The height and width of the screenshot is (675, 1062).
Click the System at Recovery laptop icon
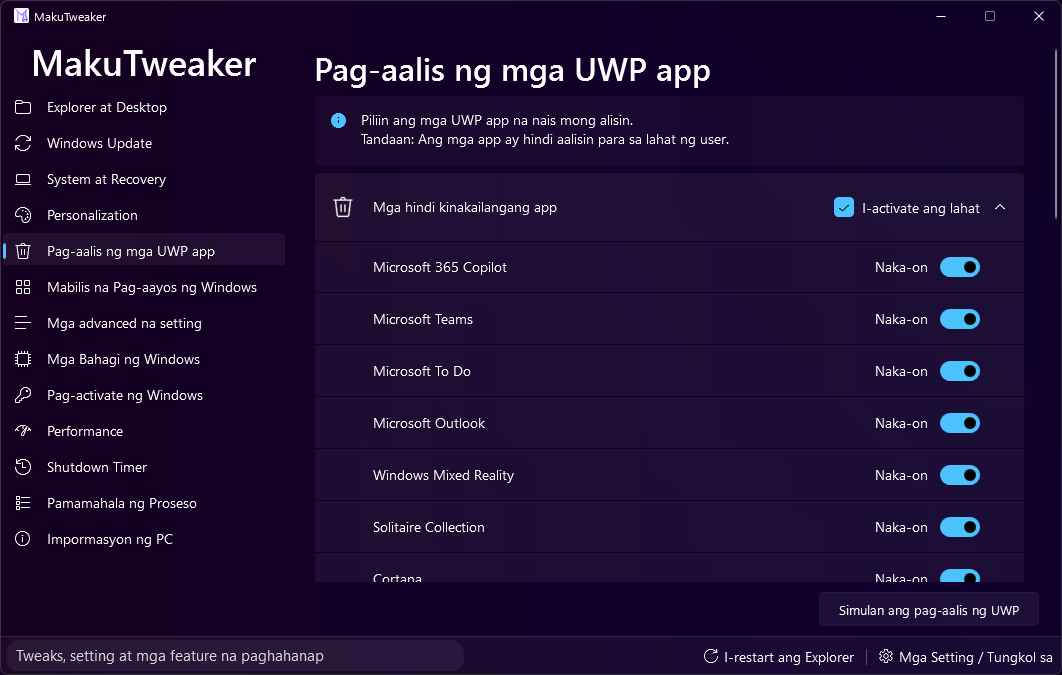pos(23,179)
